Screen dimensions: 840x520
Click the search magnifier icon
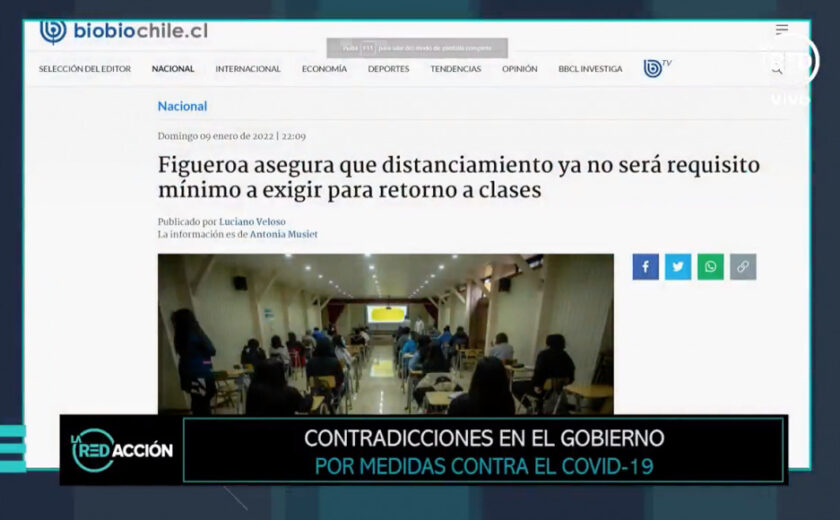tap(776, 69)
